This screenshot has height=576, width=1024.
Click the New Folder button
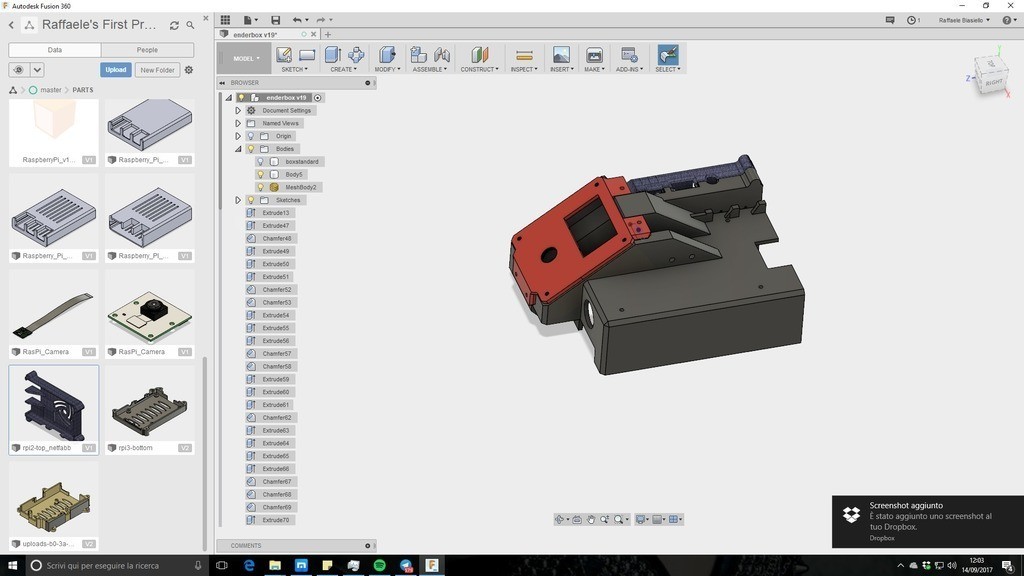click(157, 70)
